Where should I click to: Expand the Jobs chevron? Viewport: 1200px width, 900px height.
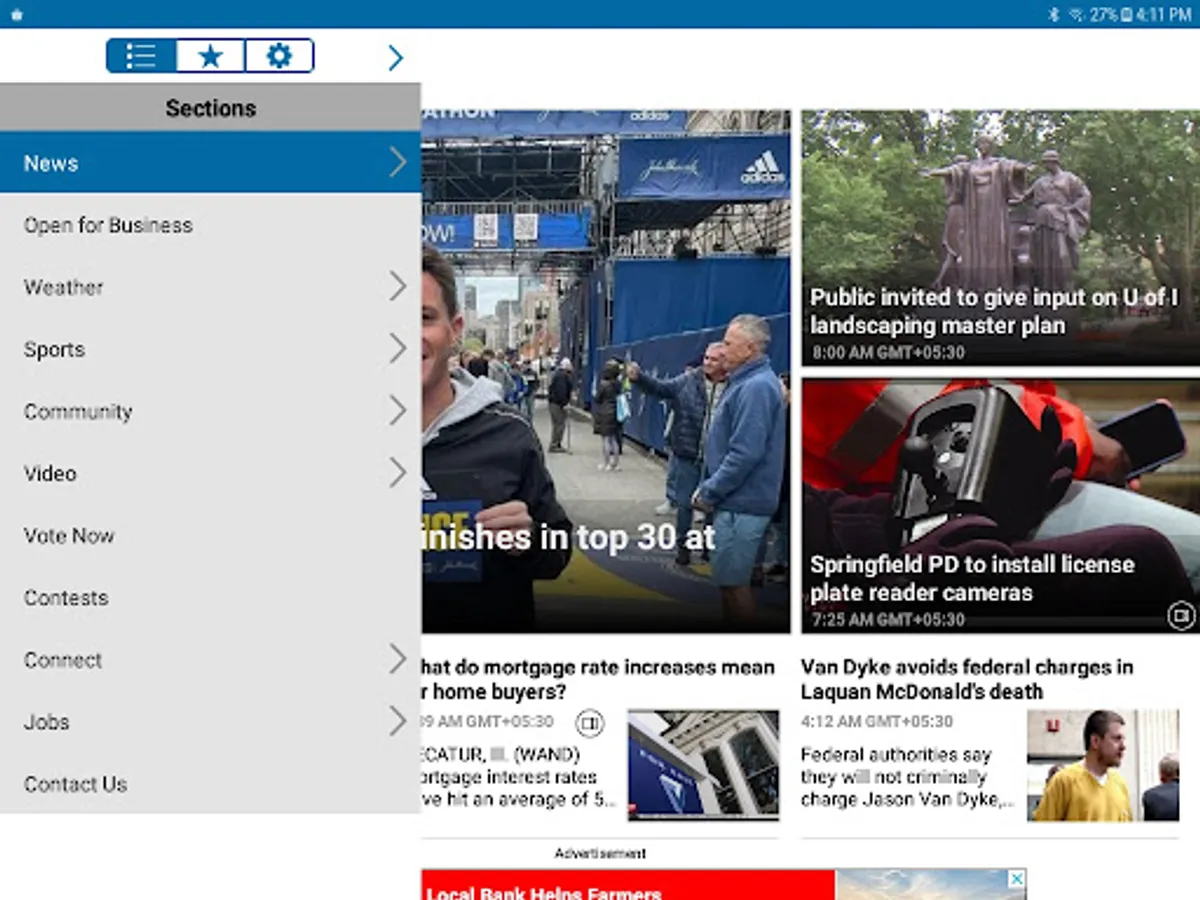[x=398, y=721]
